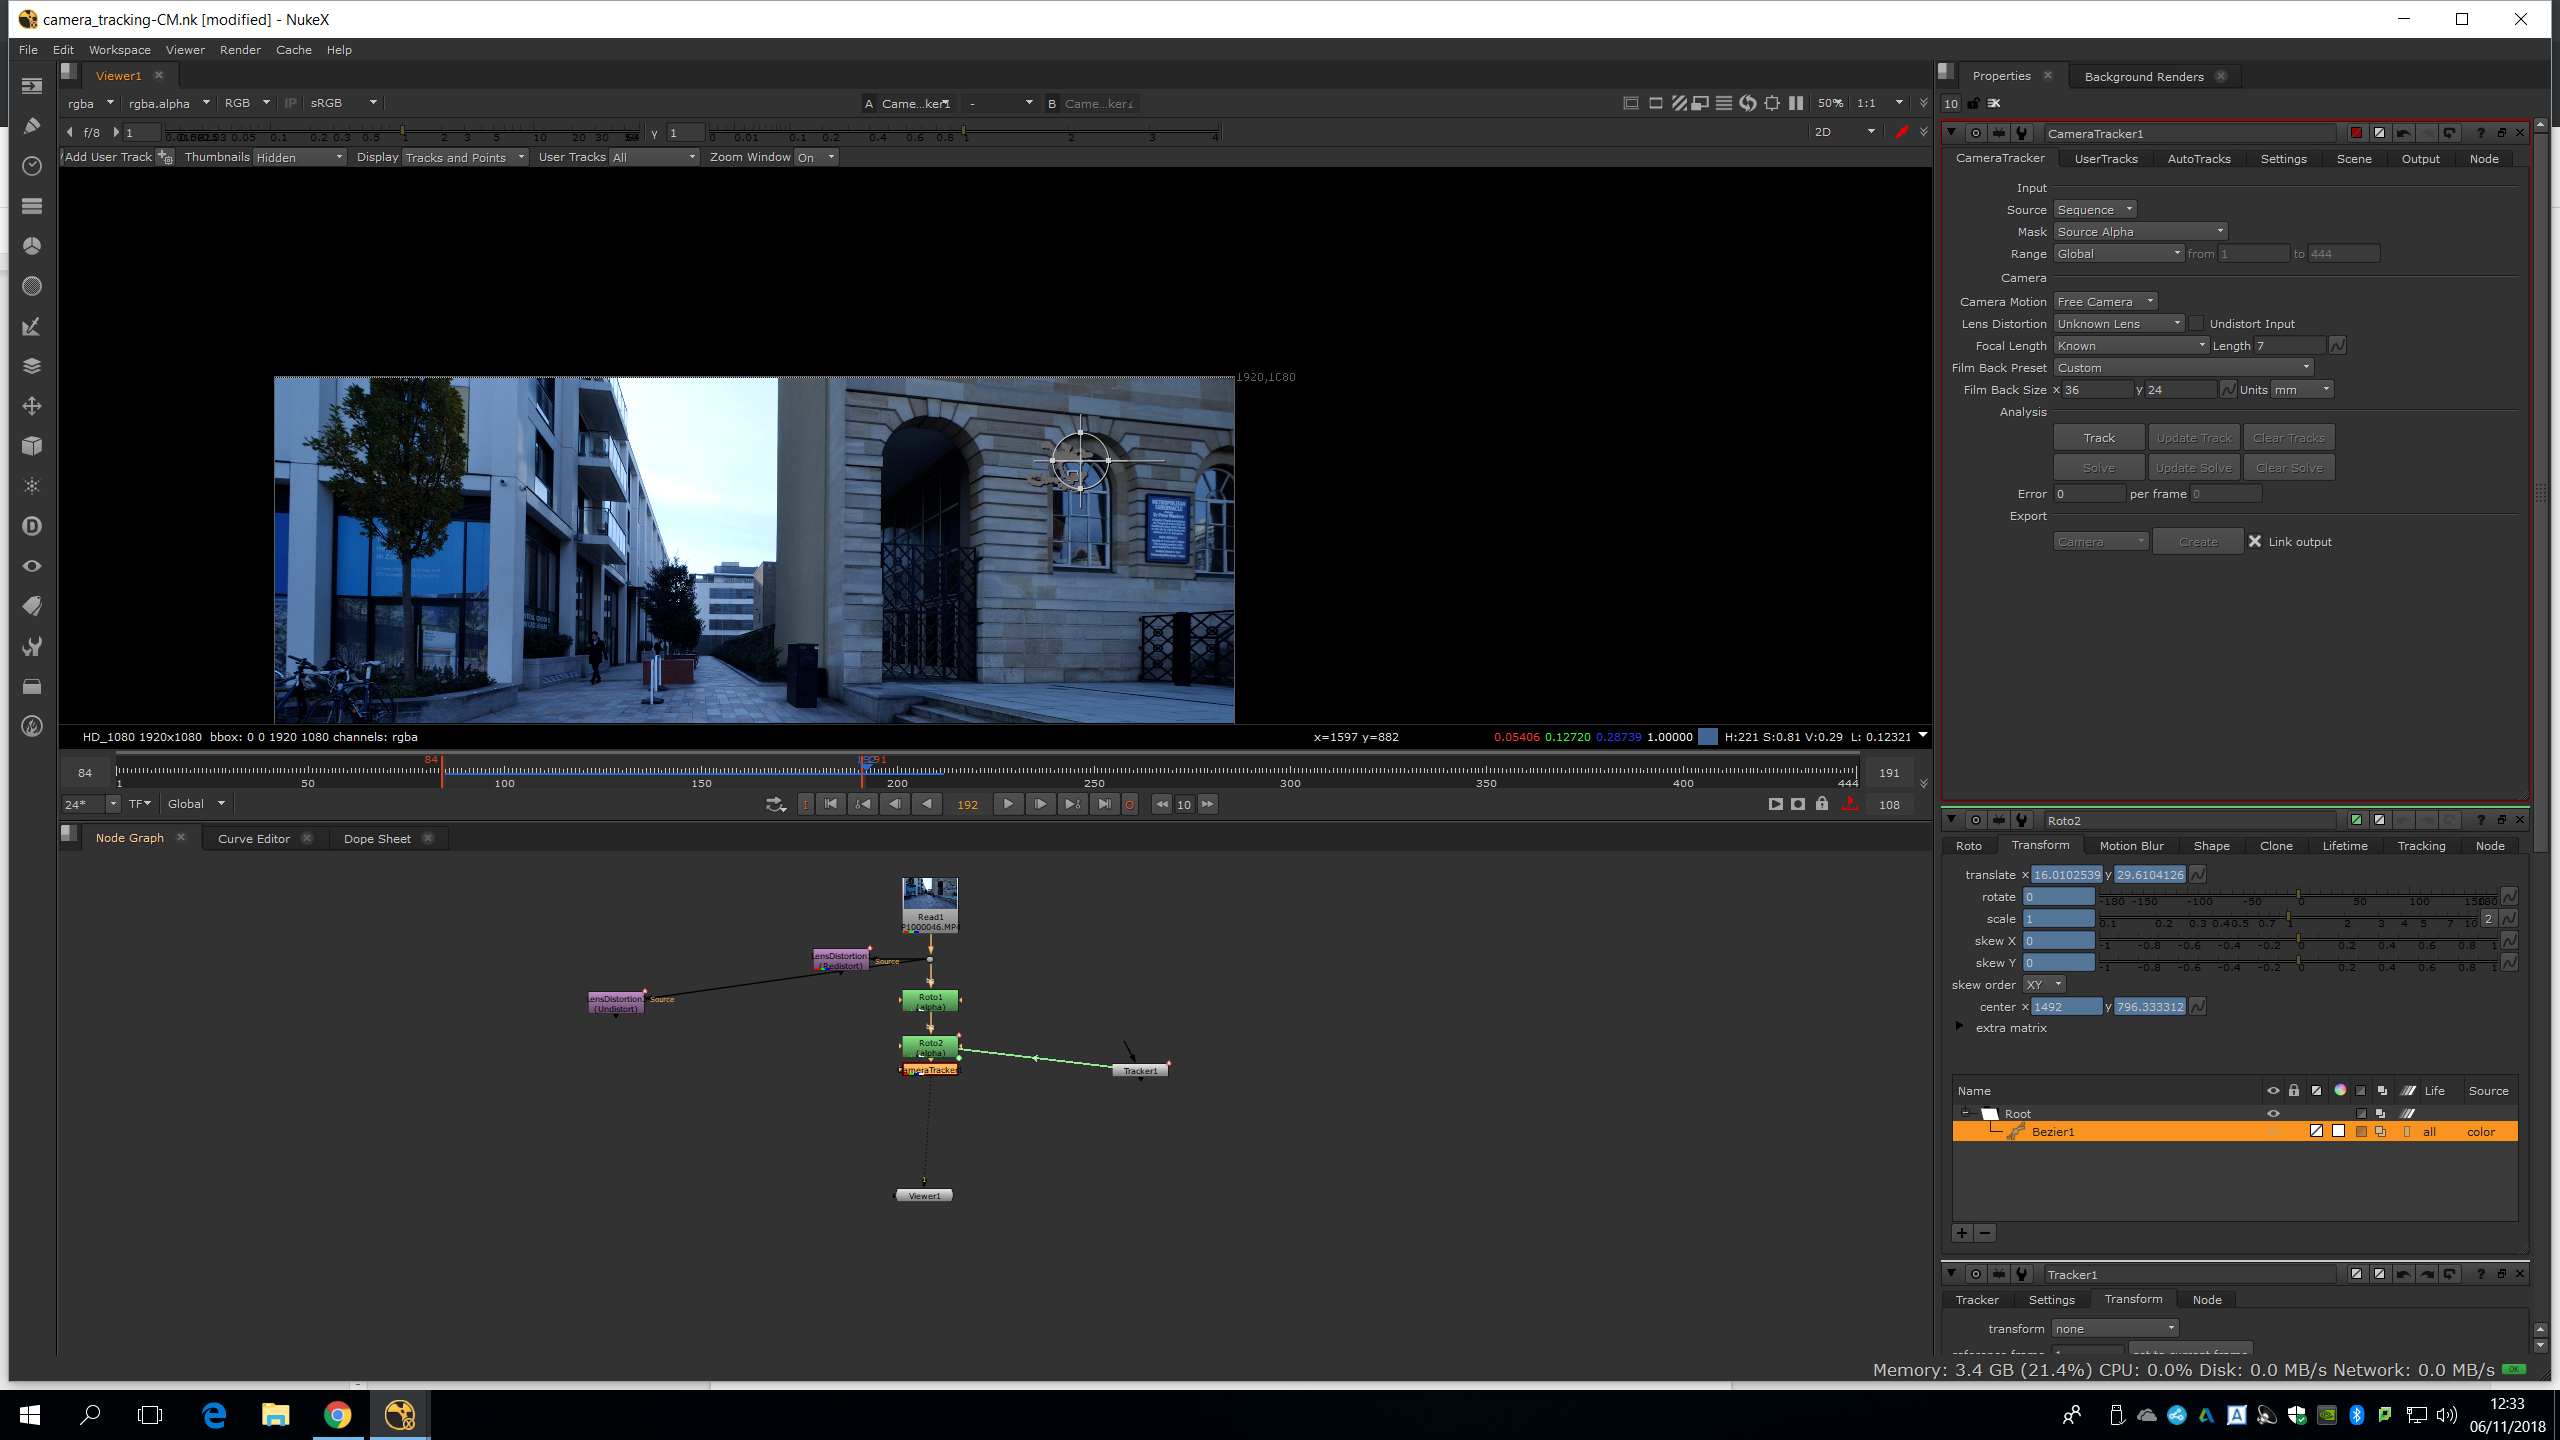This screenshot has height=1440, width=2560.
Task: Open the Deep nodes D icon
Action: (x=31, y=526)
